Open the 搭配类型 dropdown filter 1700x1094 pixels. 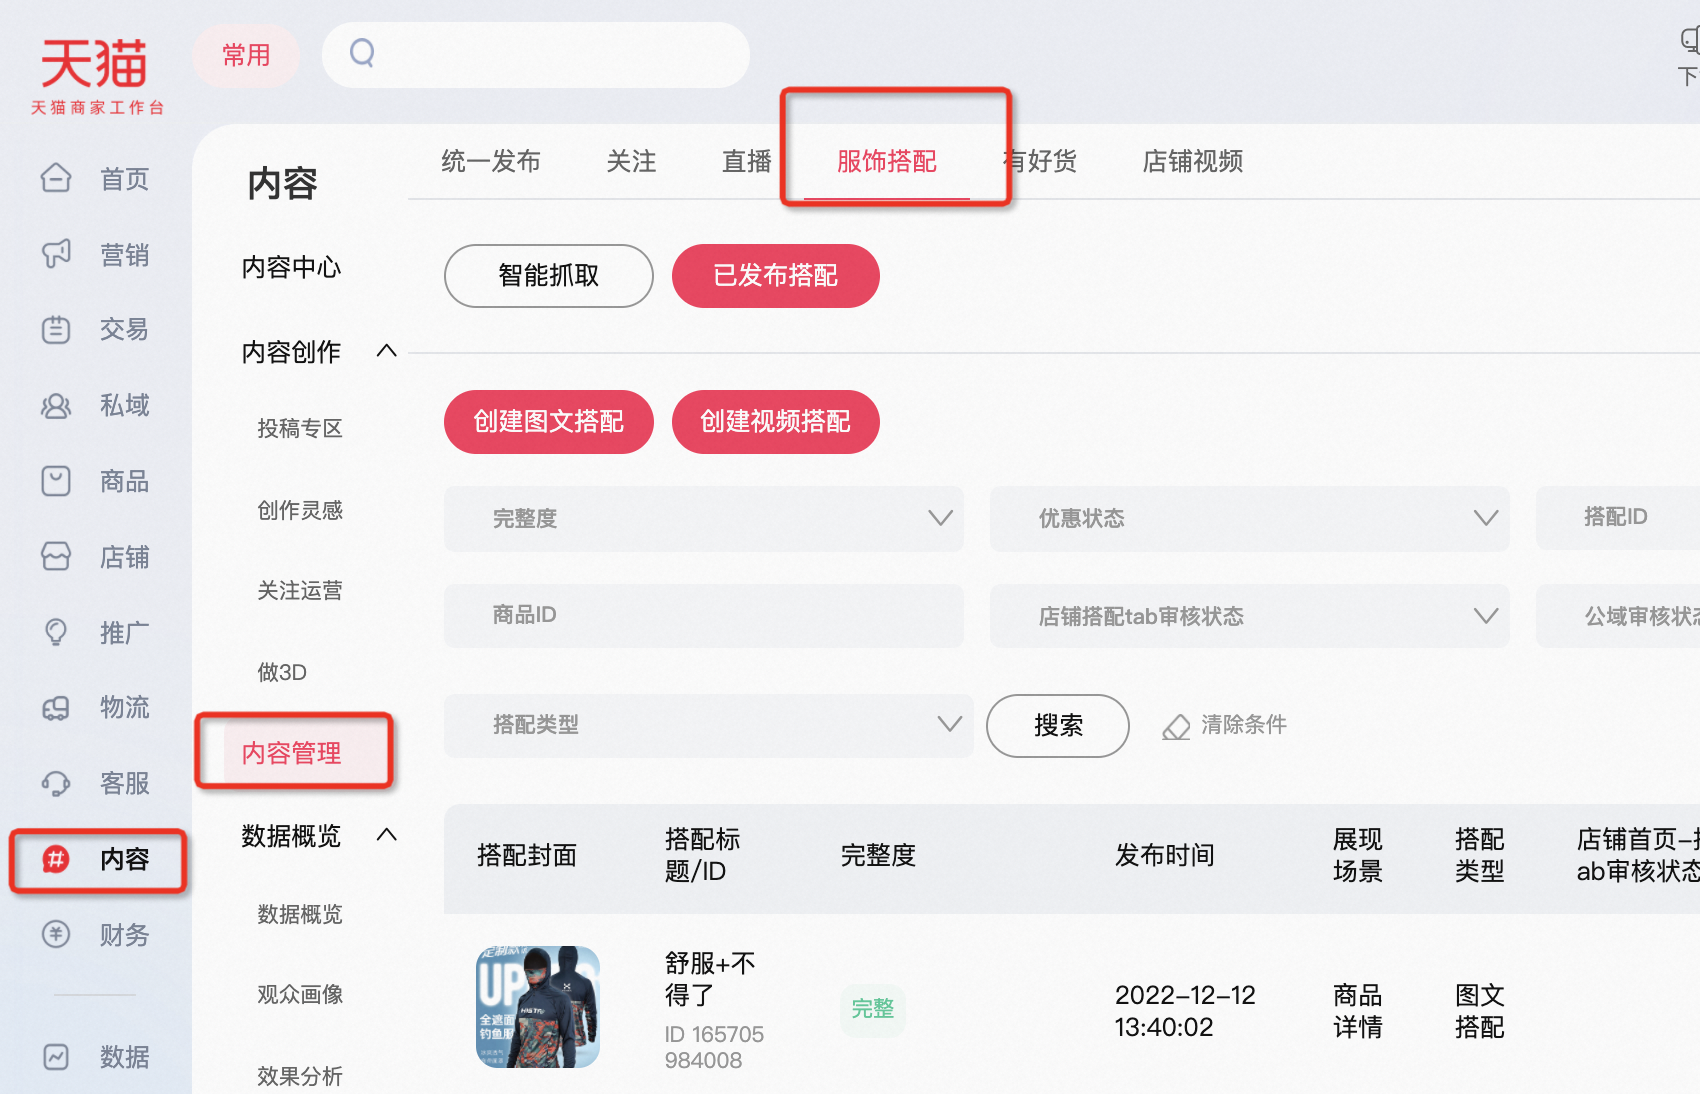(709, 725)
